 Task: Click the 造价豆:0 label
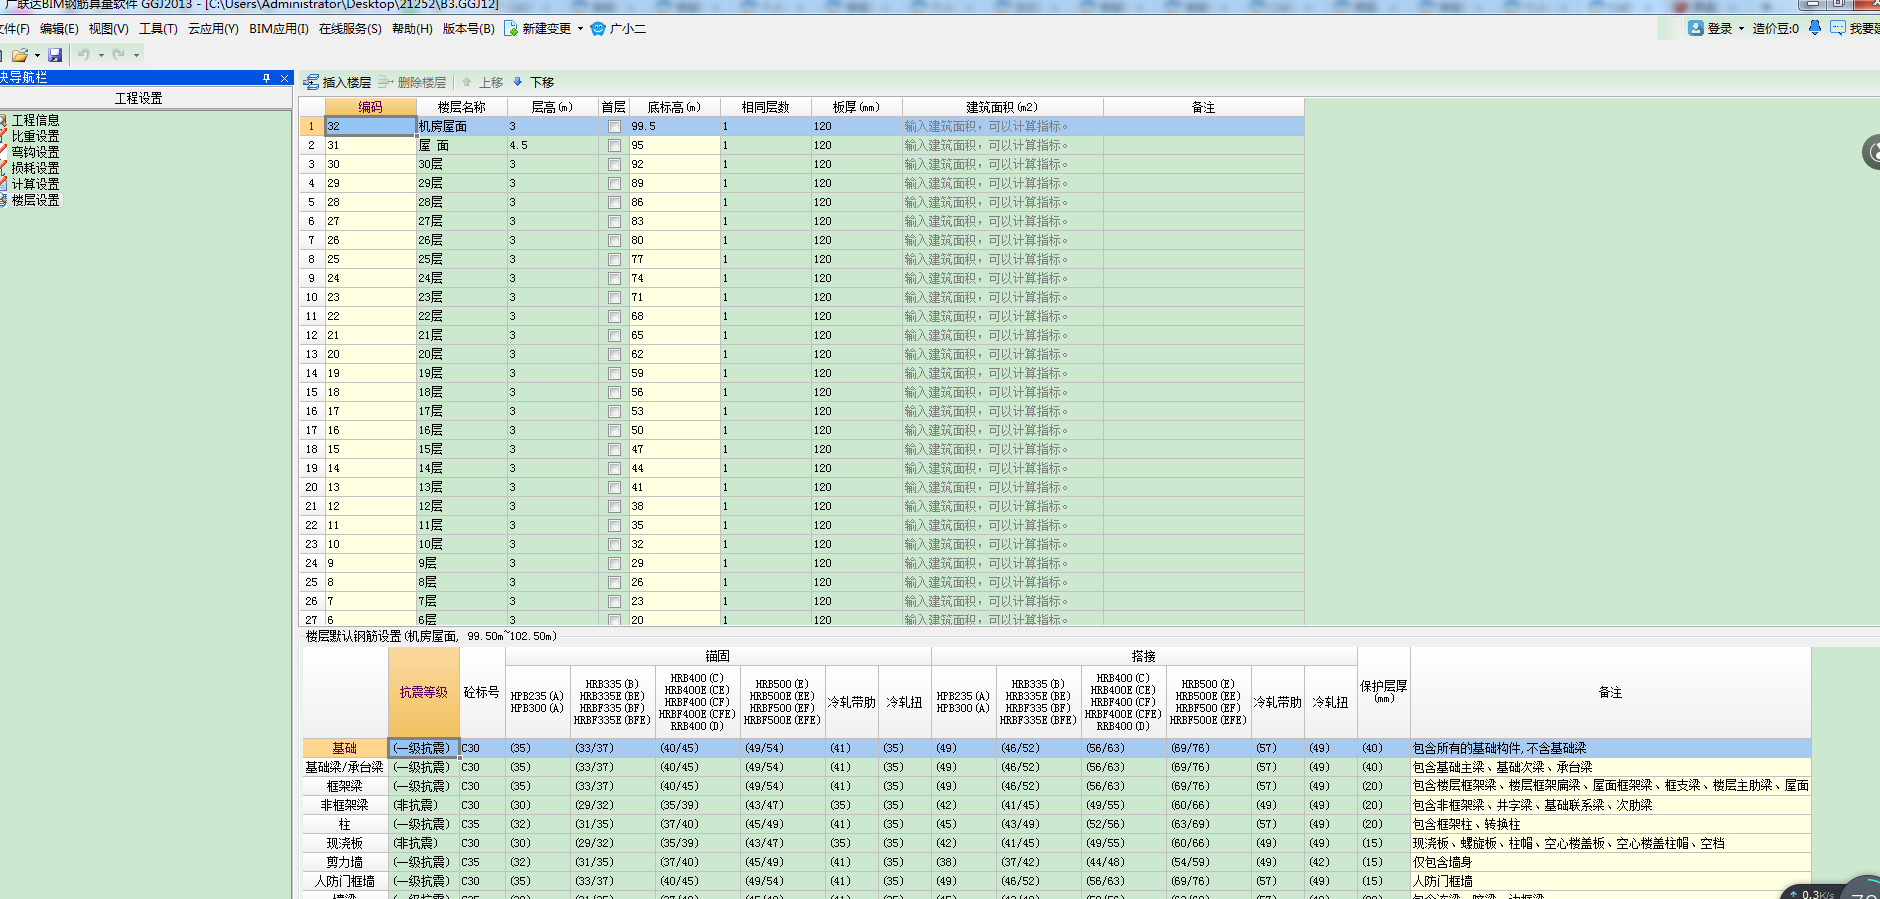(1775, 28)
